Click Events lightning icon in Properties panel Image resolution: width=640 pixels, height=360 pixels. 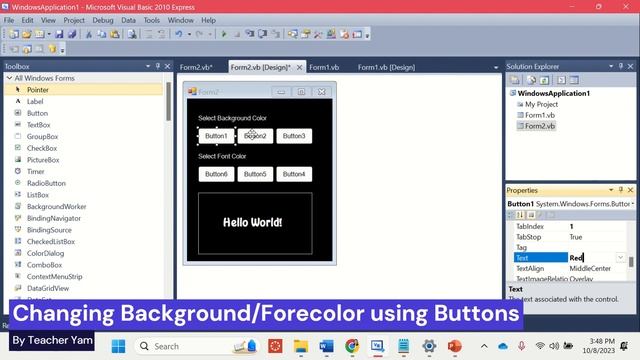click(x=540, y=215)
